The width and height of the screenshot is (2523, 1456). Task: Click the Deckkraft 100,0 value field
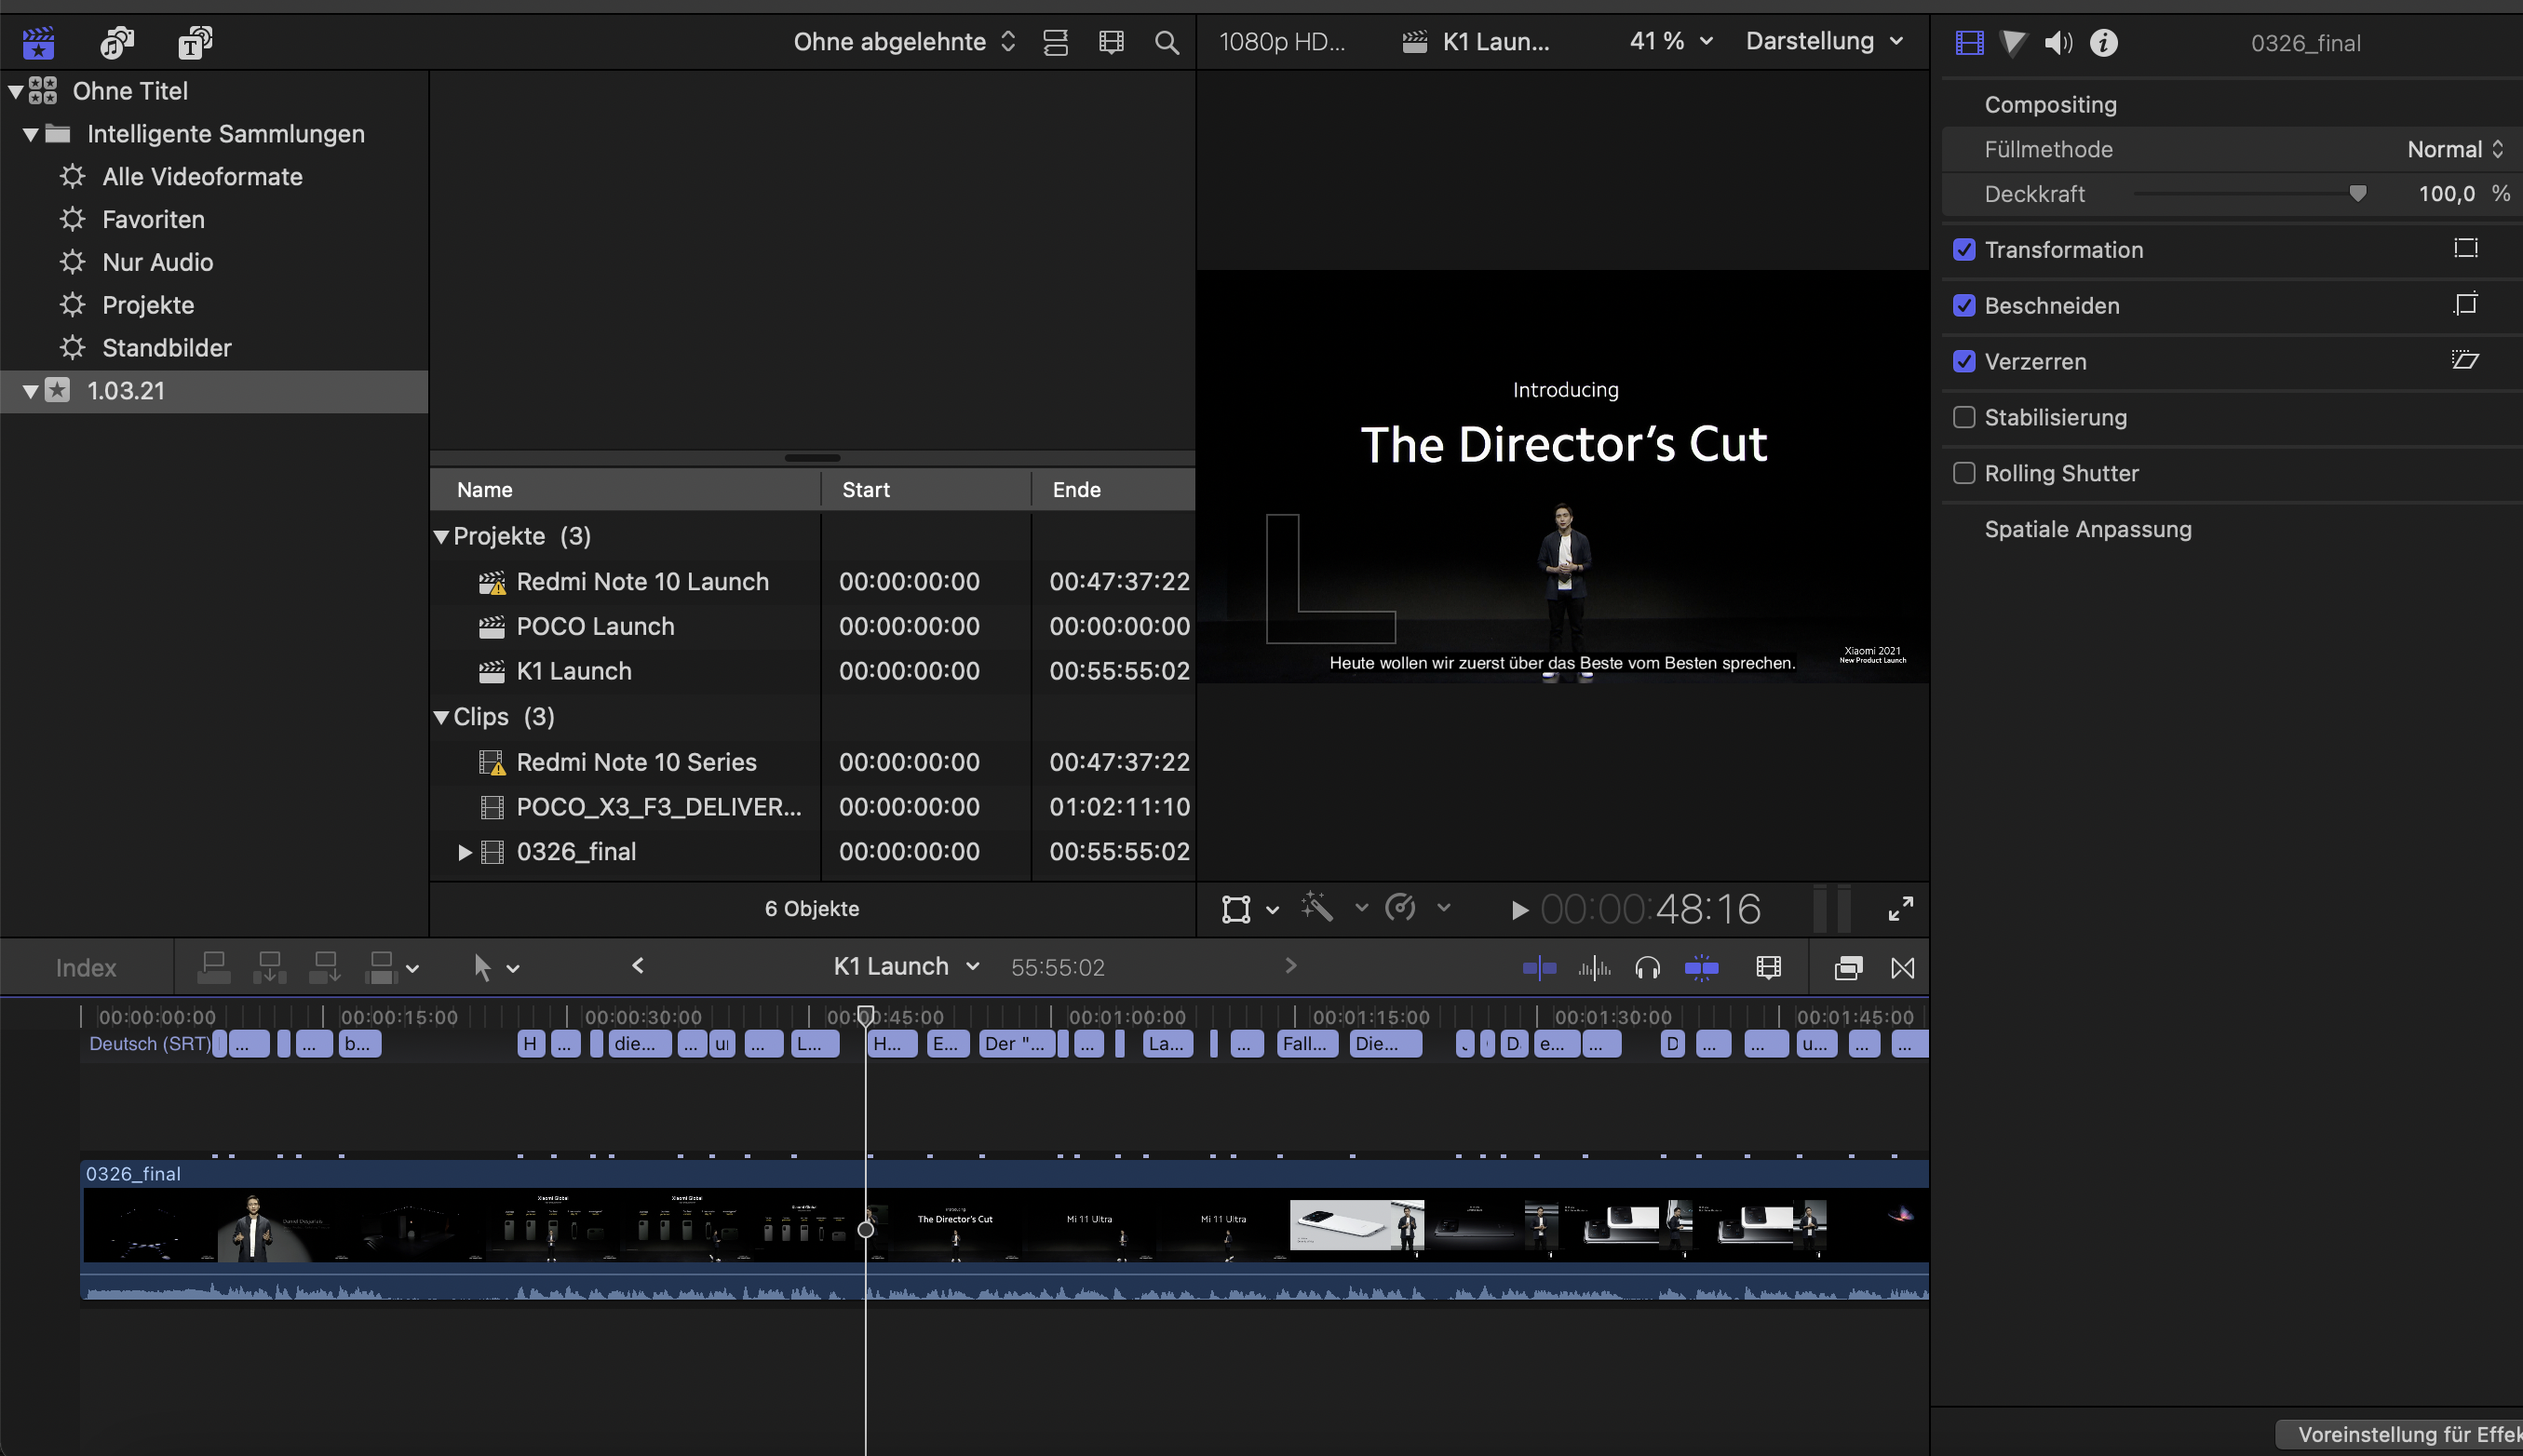2446,194
